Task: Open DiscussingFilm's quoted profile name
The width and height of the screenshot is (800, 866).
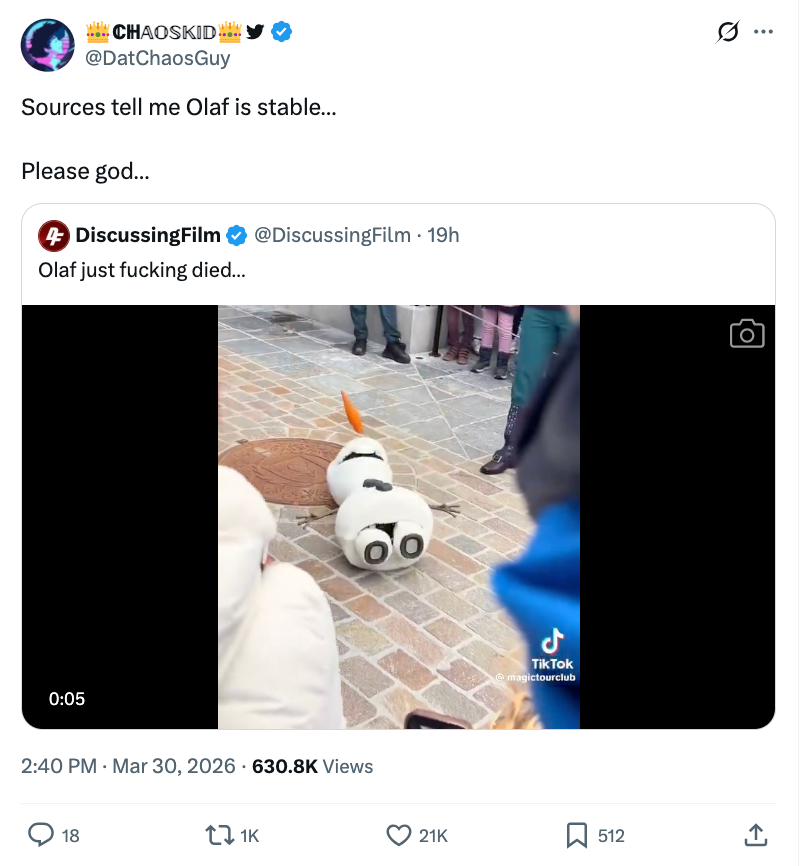Action: pyautogui.click(x=148, y=236)
